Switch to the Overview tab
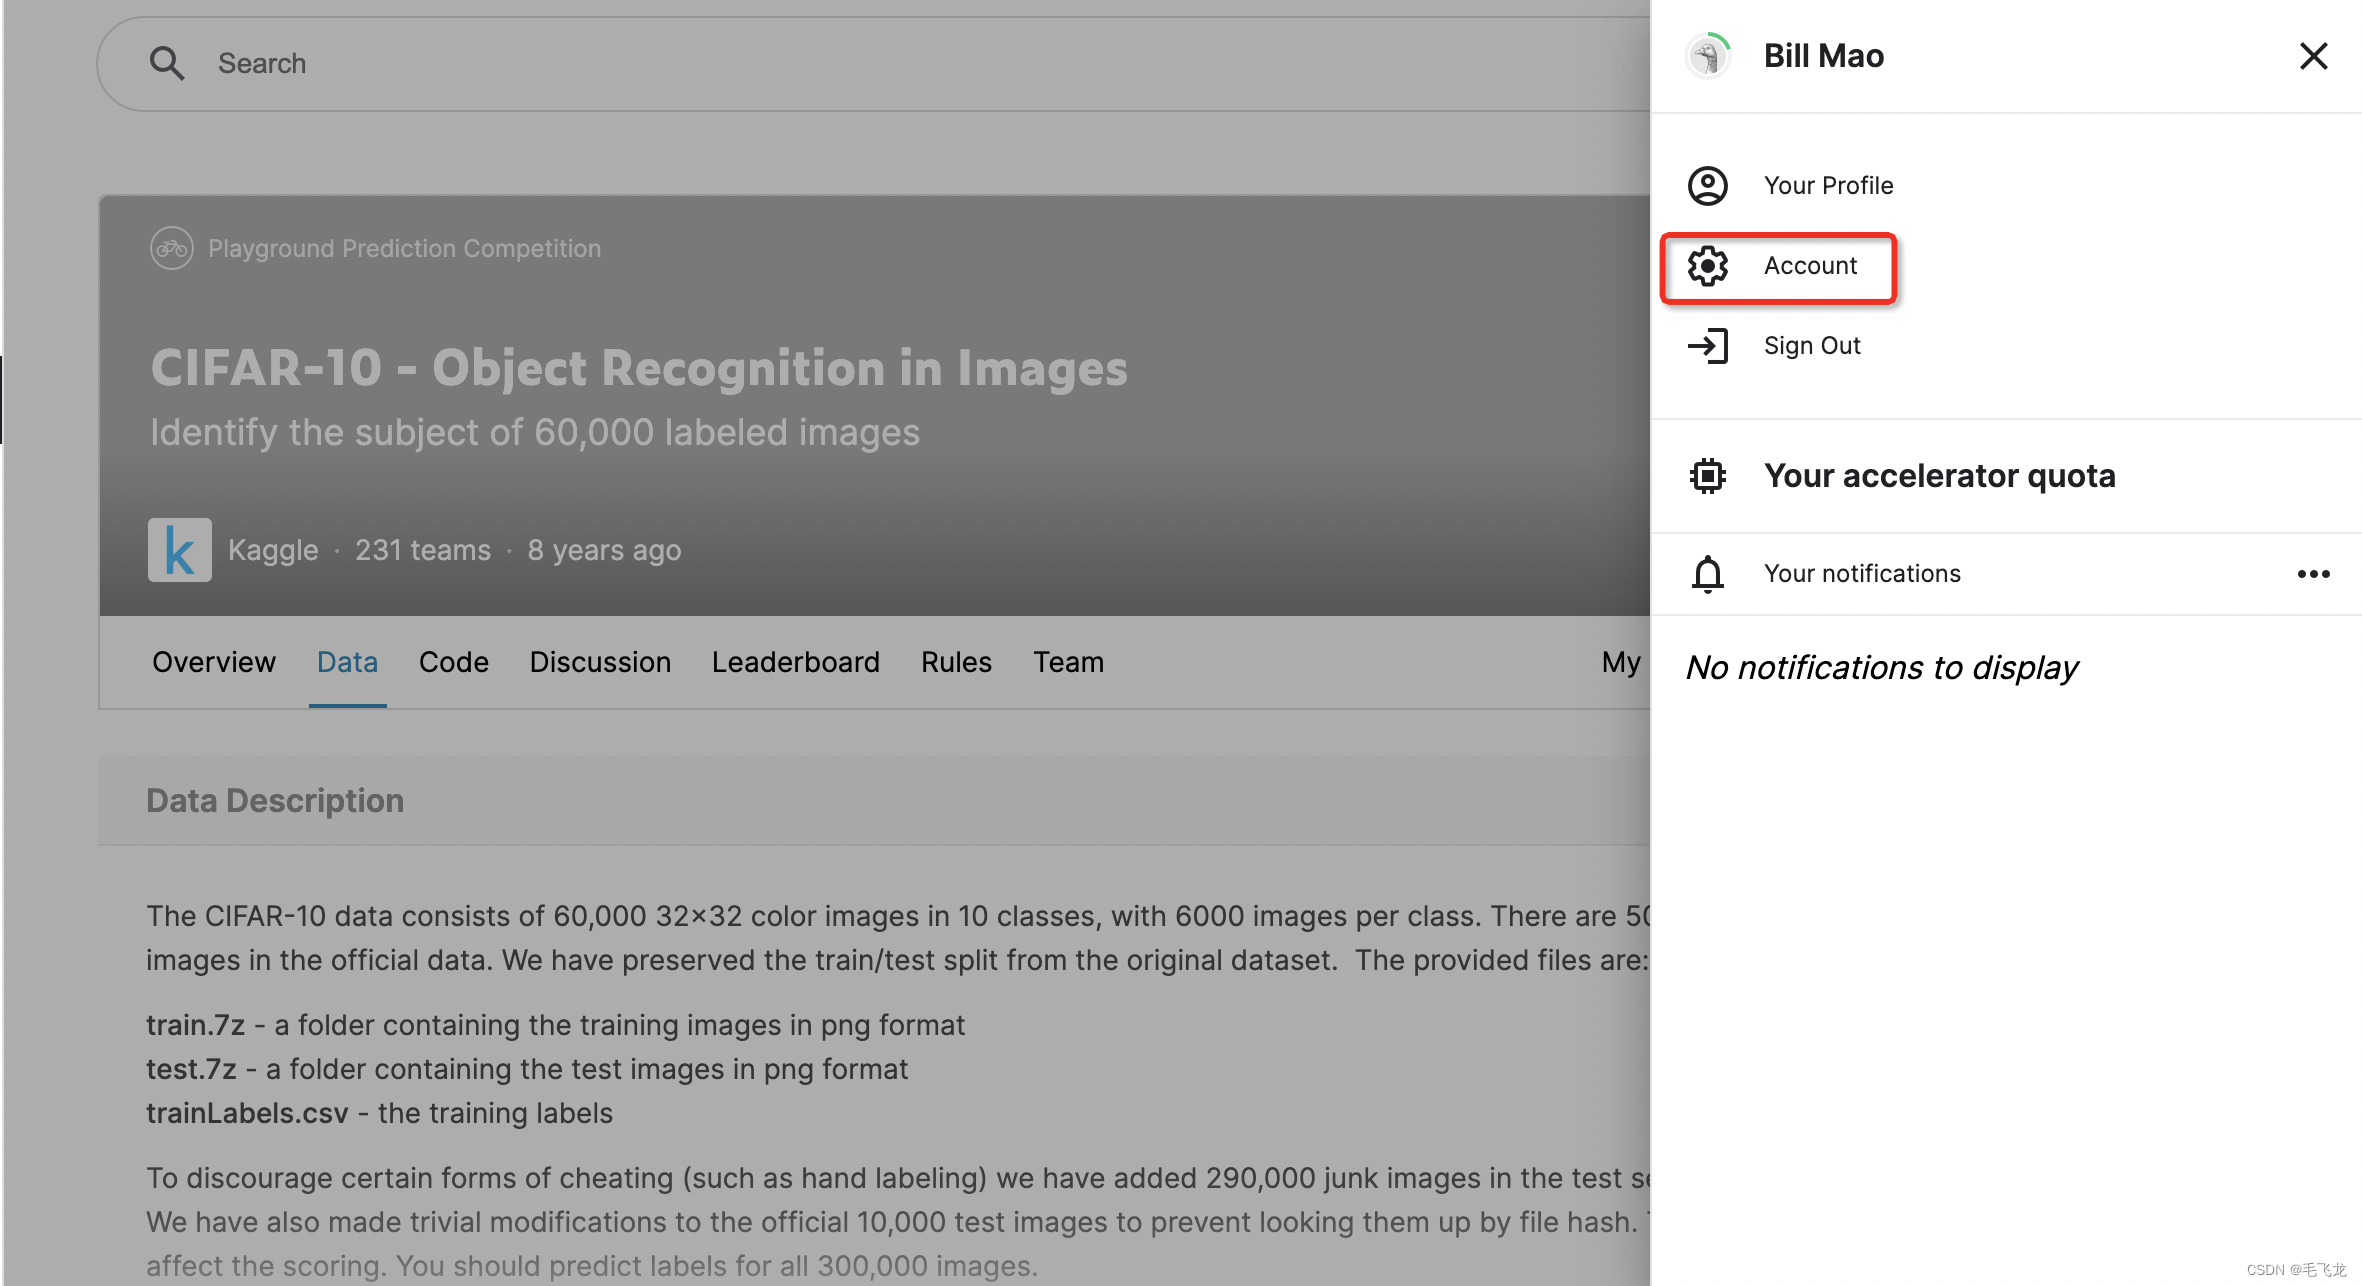The width and height of the screenshot is (2362, 1286). [x=213, y=662]
